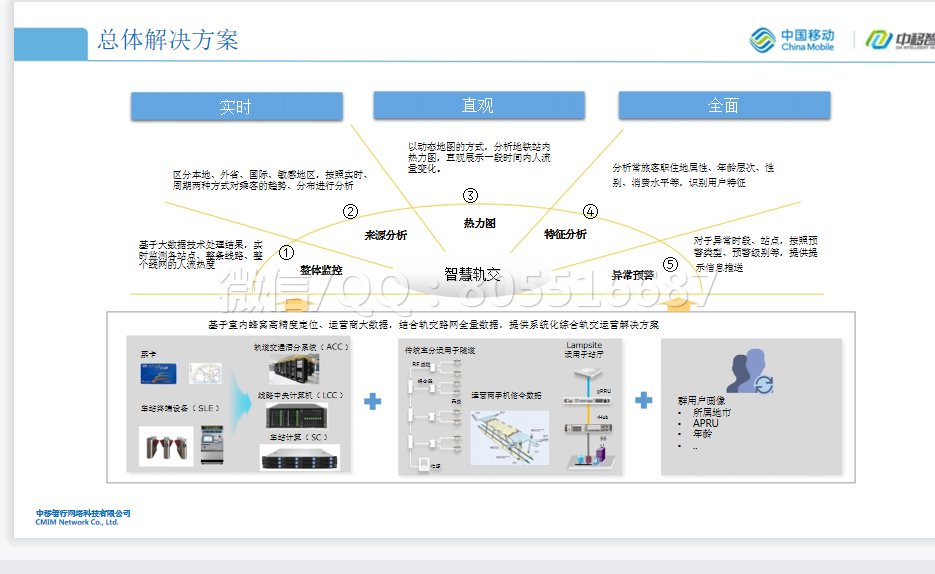
Task: Click the slide title 总体解决方案
Action: tap(168, 40)
